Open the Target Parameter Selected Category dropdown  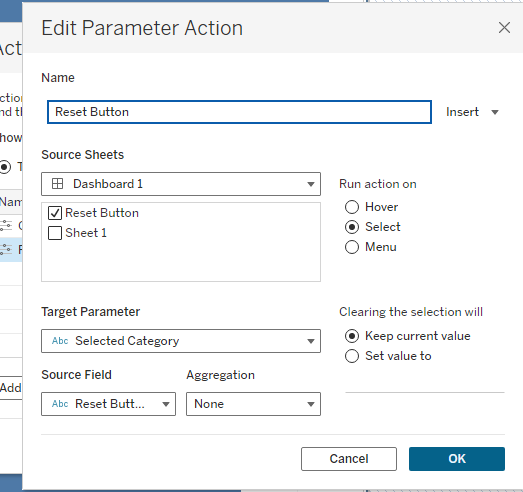point(181,341)
